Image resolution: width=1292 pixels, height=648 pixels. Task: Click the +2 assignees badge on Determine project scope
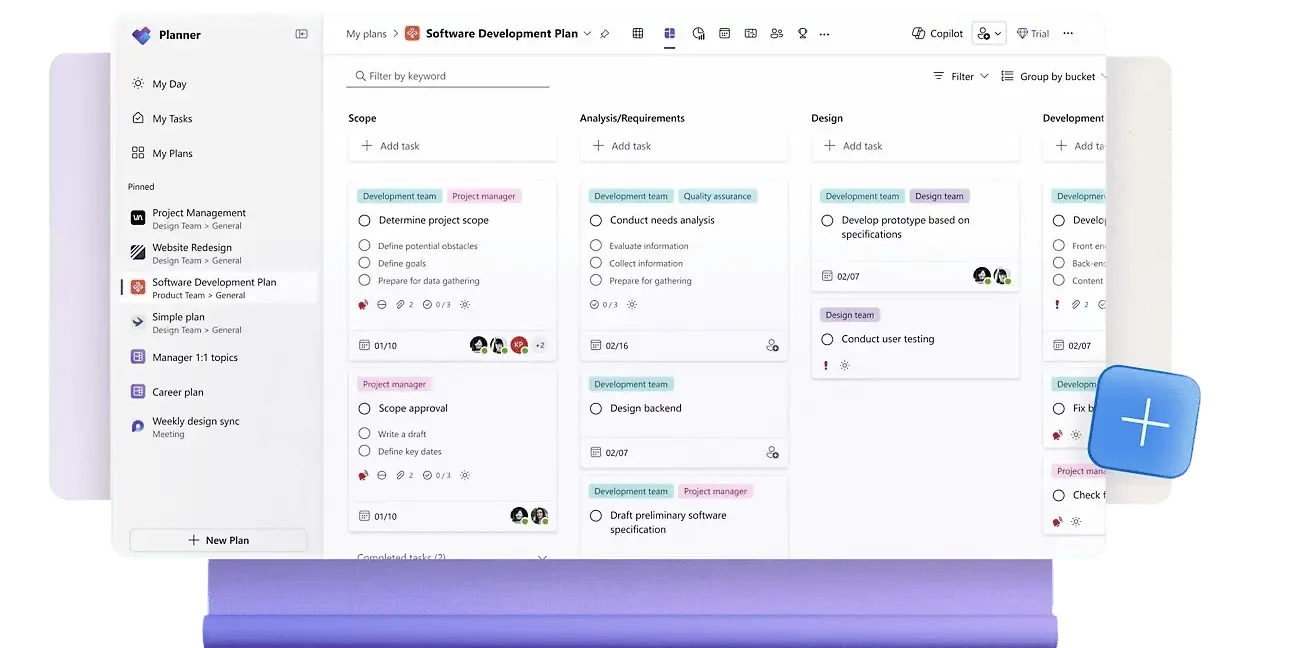coord(540,345)
